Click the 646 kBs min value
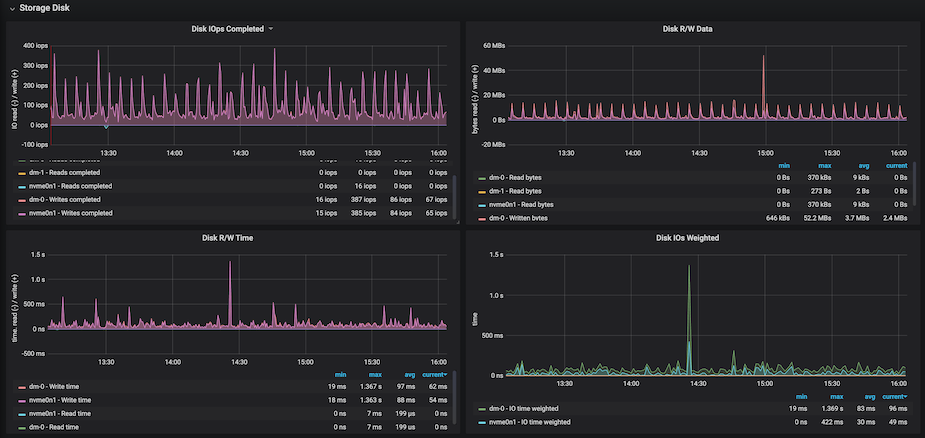Image resolution: width=925 pixels, height=438 pixels. (x=779, y=218)
